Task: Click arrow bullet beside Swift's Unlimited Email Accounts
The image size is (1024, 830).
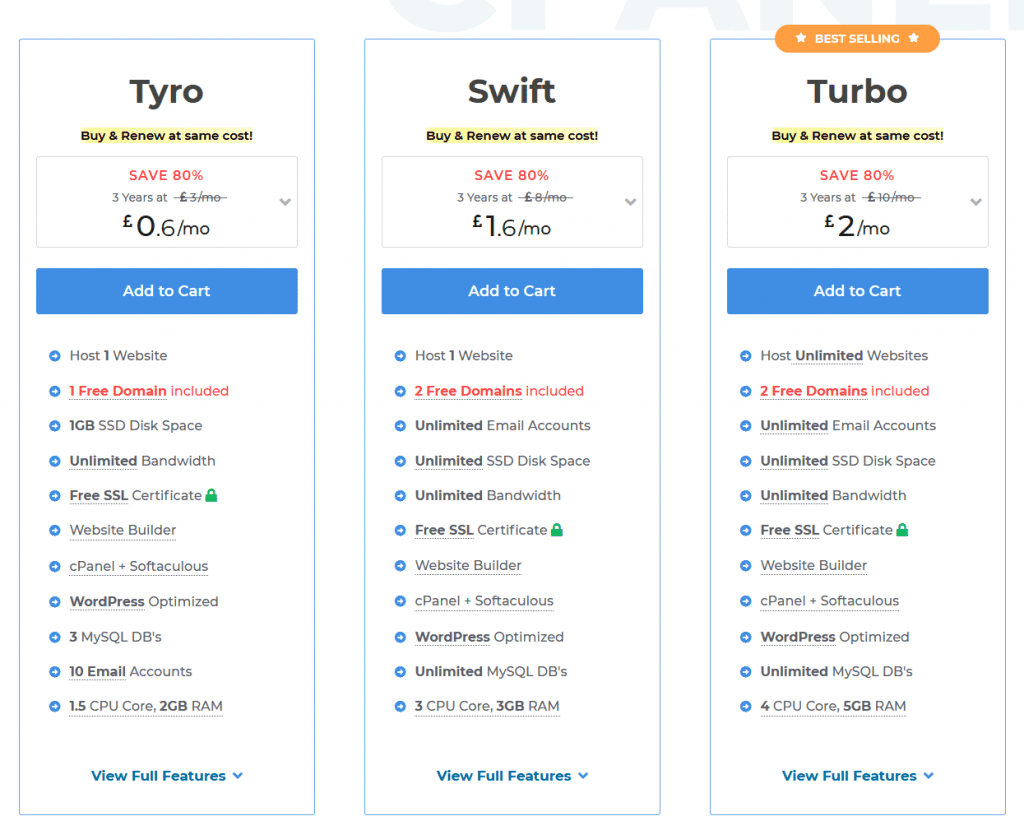Action: [x=400, y=426]
